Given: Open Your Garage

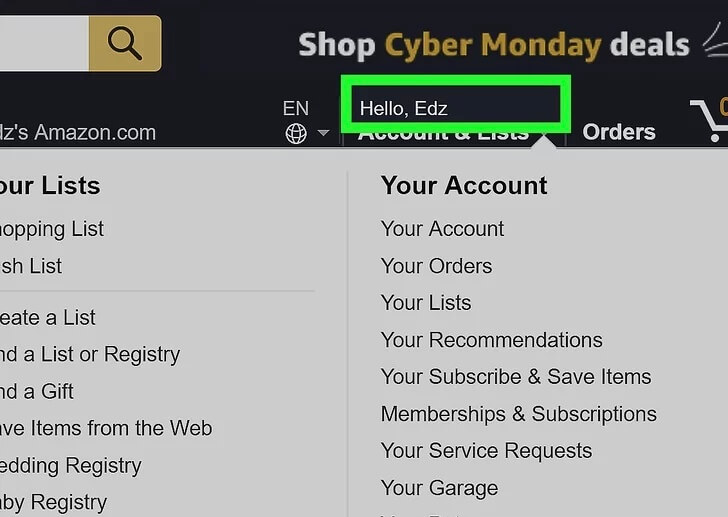Looking at the screenshot, I should point(438,488).
